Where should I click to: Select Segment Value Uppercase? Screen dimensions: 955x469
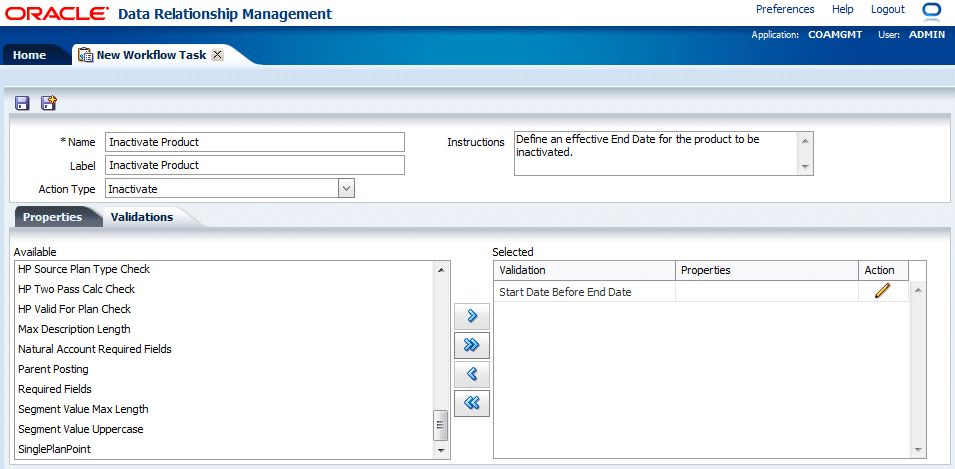[81, 429]
